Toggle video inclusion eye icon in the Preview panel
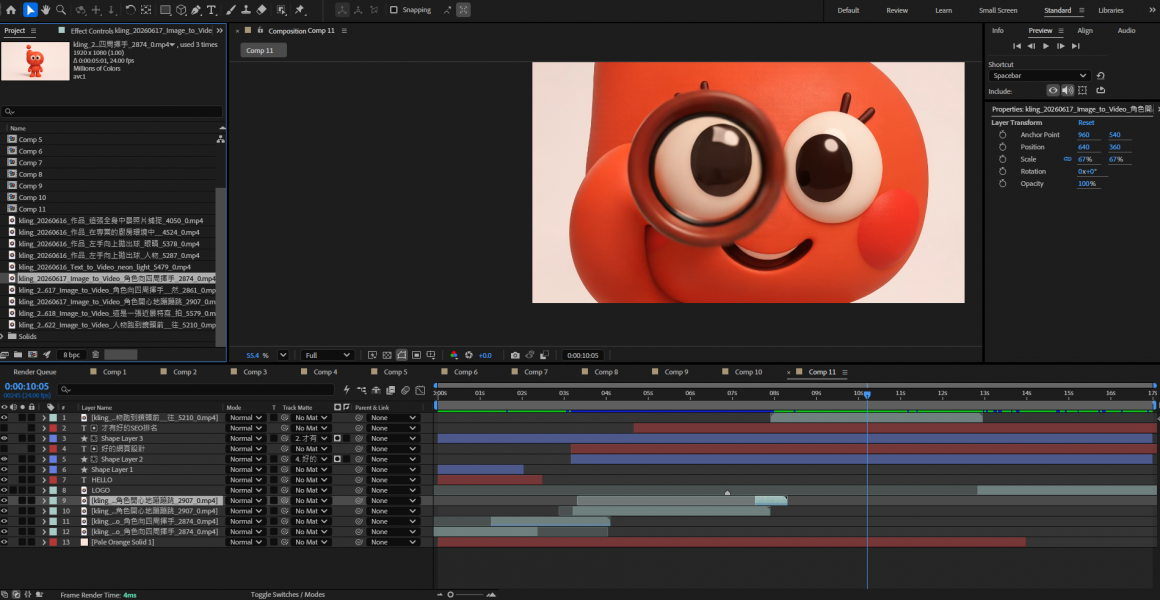This screenshot has width=1160, height=600. [x=1053, y=90]
